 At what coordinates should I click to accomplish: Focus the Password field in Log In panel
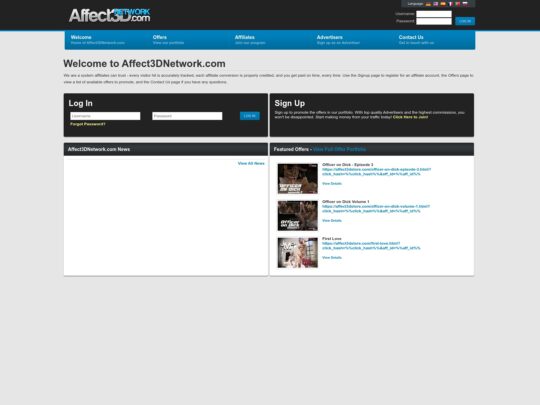click(x=187, y=116)
